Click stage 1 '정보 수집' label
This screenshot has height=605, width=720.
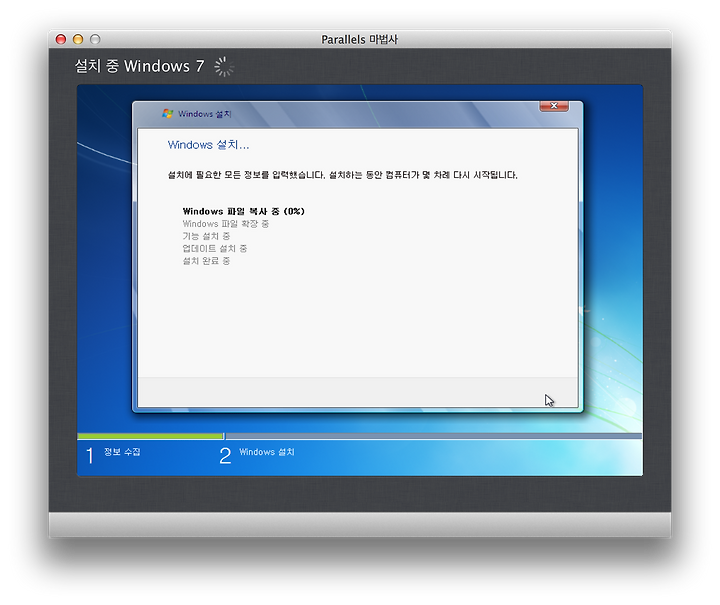122,452
